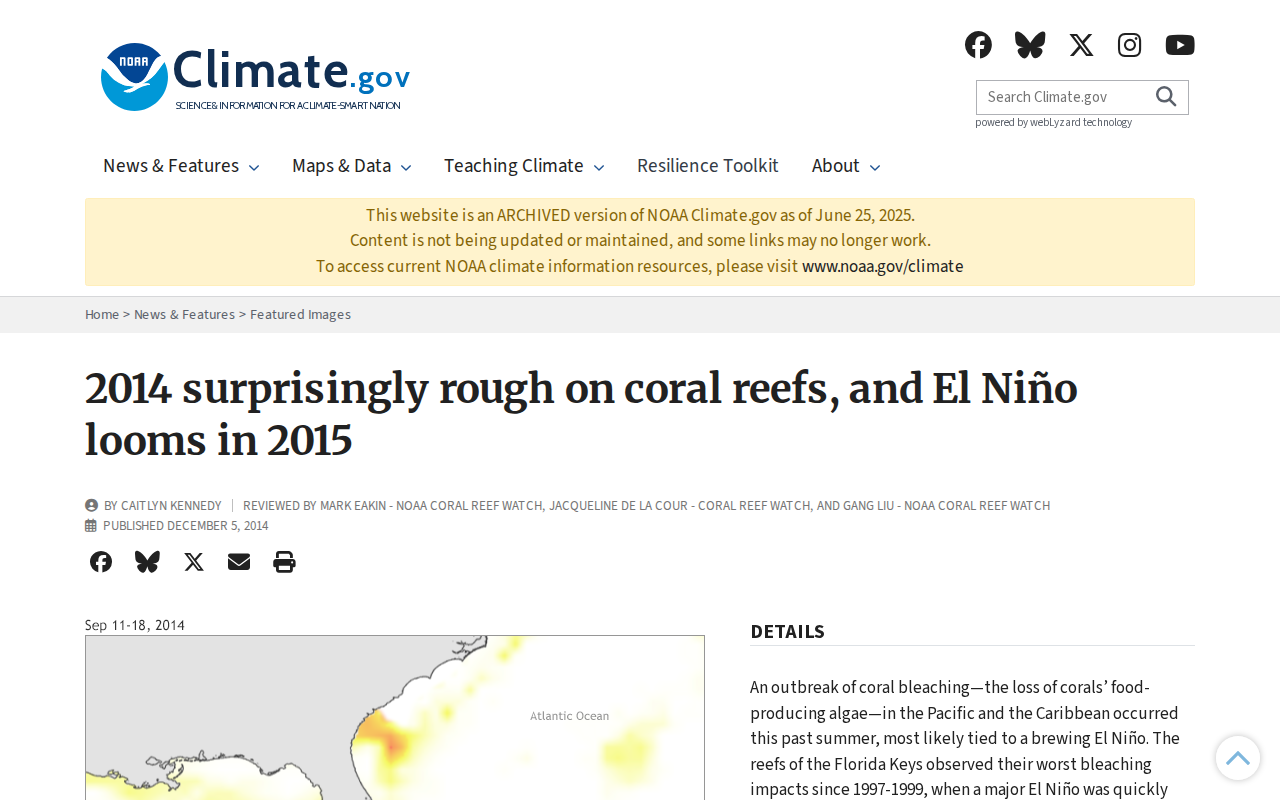Open the Facebook icon in header
1280x800 pixels.
tap(978, 45)
